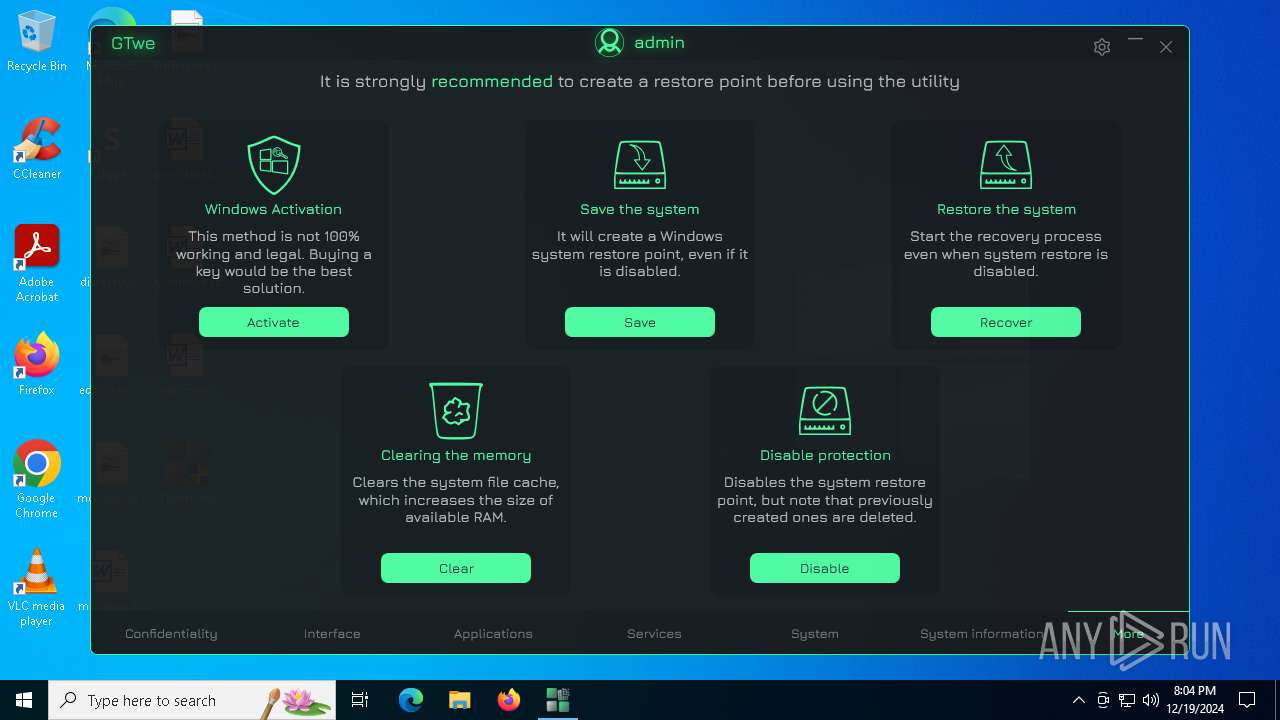Click the Windows Activation shield icon
The height and width of the screenshot is (720, 1280).
click(x=273, y=166)
